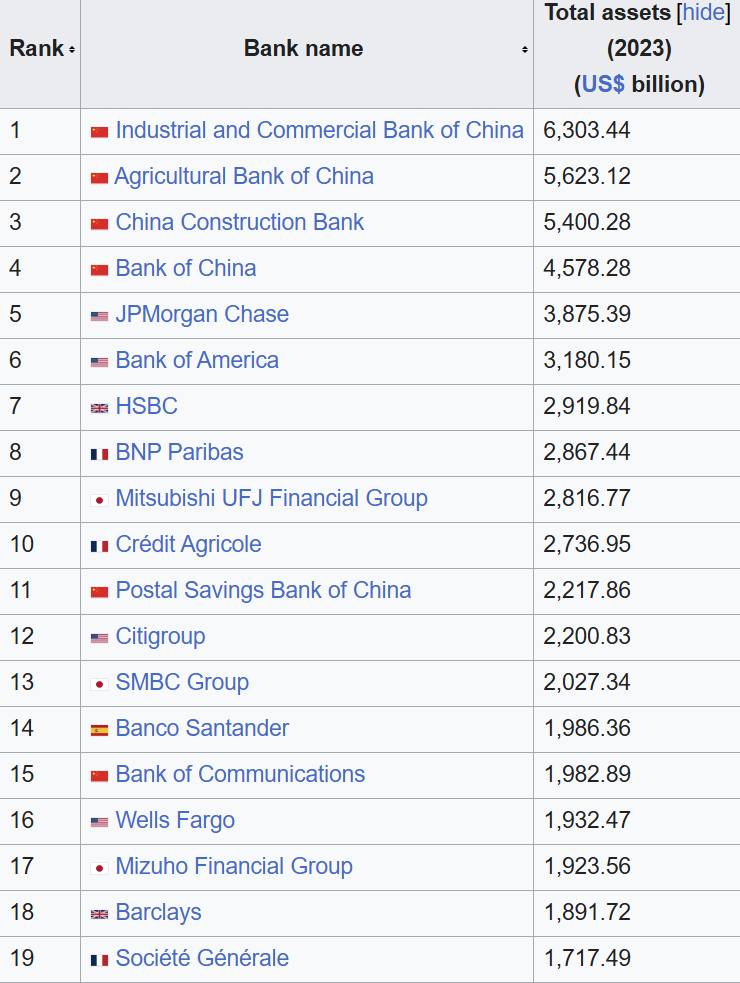Click the UK flag beside HSBC

coord(99,408)
